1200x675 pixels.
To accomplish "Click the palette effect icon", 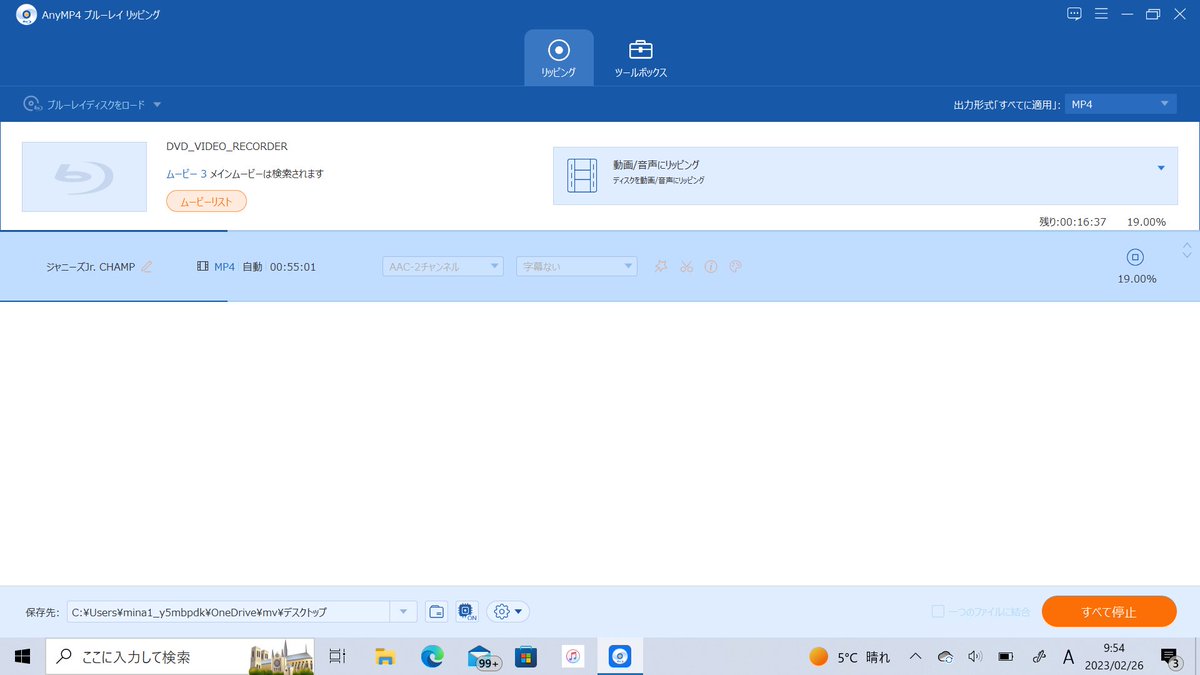I will coord(735,267).
